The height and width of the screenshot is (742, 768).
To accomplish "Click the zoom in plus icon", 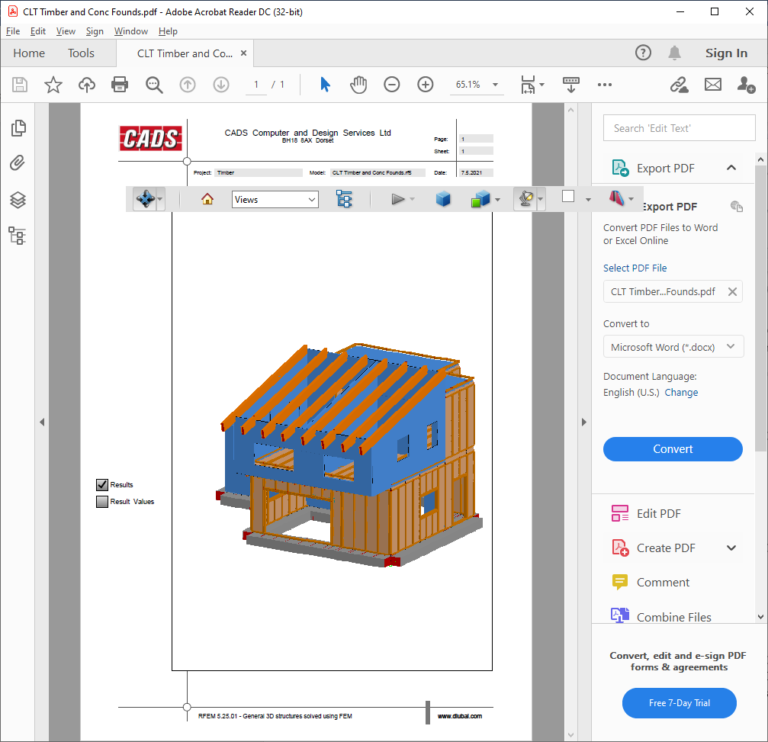I will tap(425, 85).
